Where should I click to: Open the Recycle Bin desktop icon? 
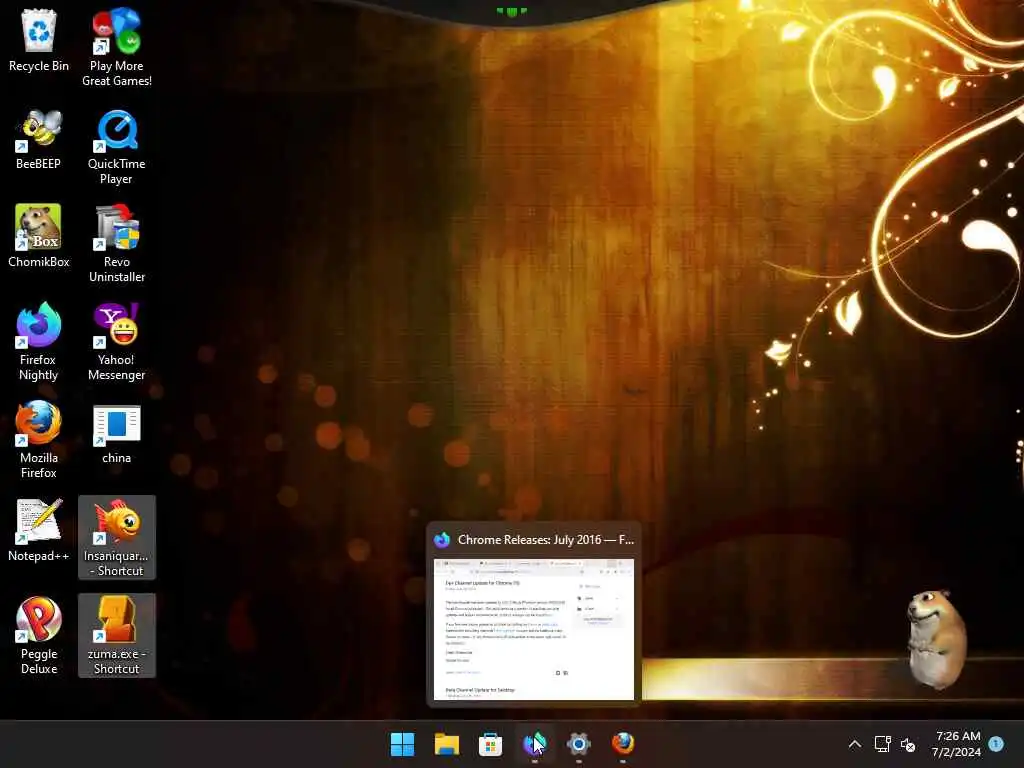coord(39,40)
